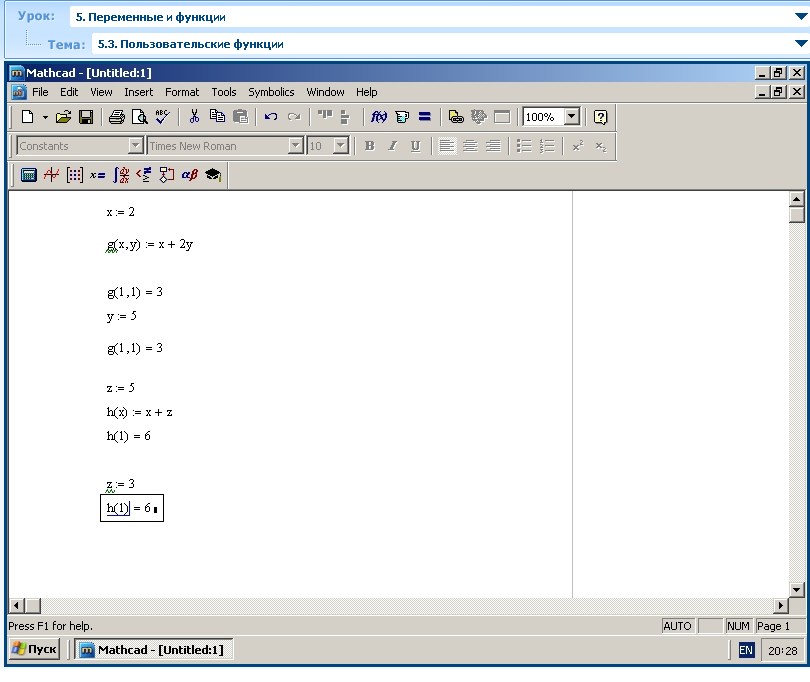
Task: Save the worksheet with floppy disk icon
Action: click(x=86, y=117)
